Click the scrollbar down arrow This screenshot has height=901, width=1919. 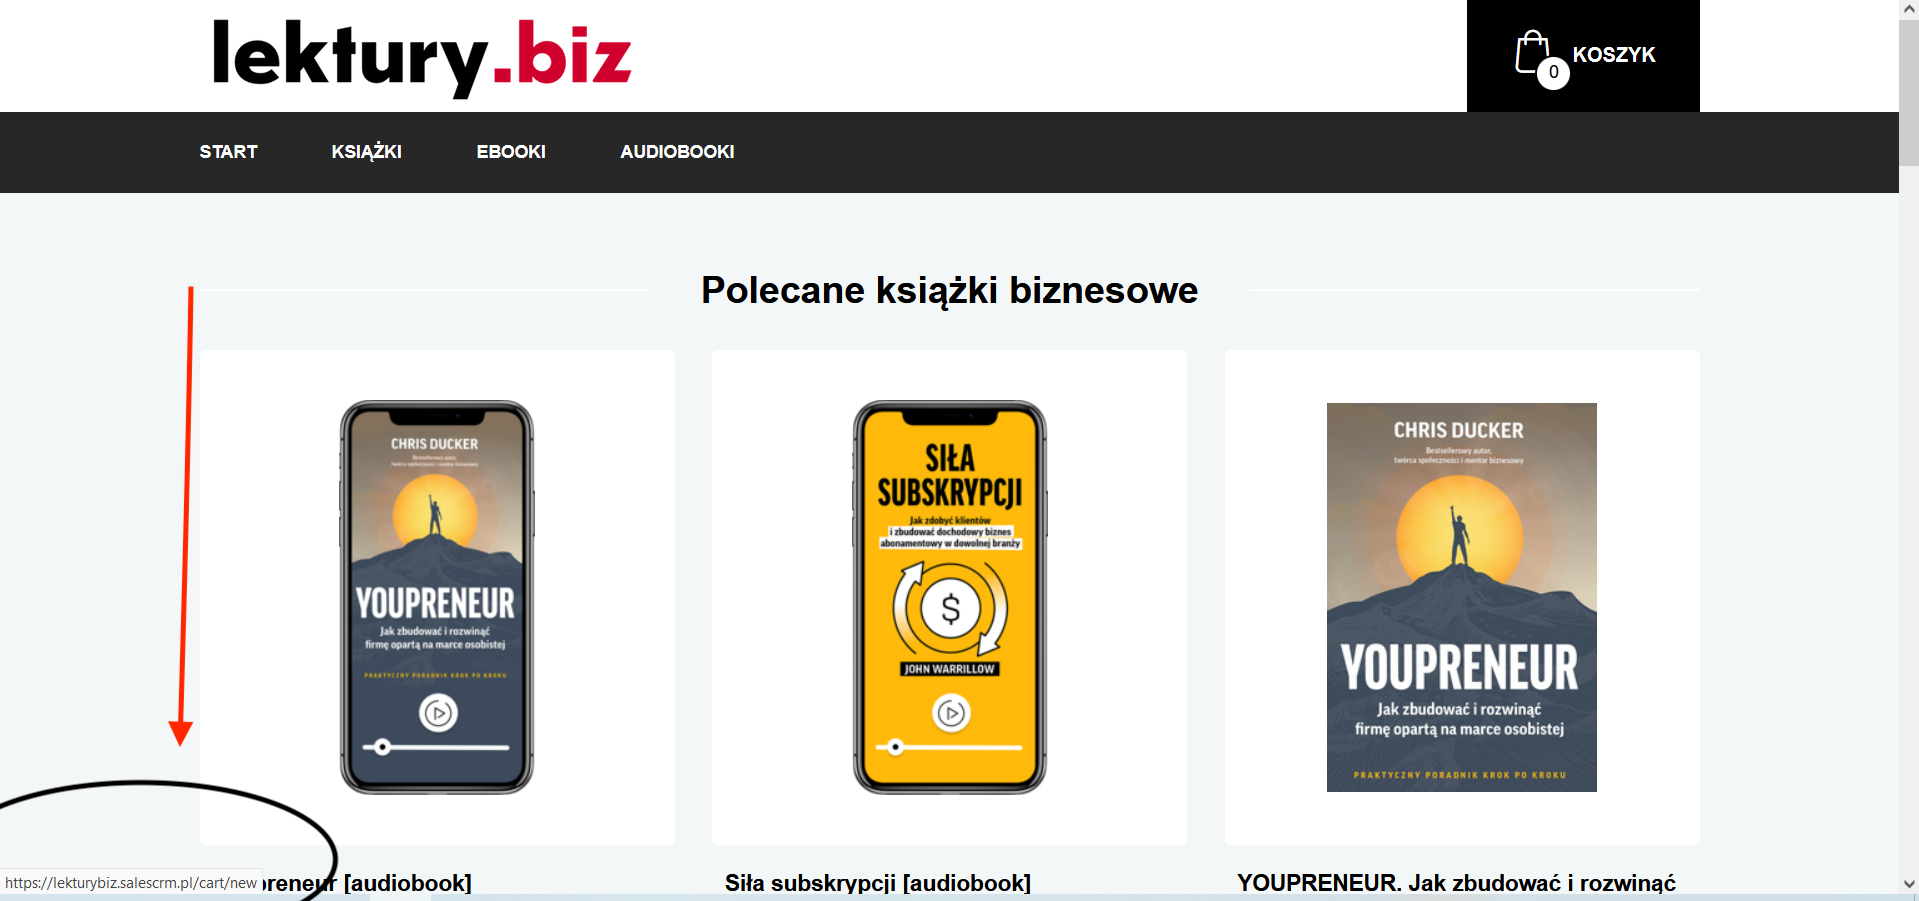[1909, 884]
